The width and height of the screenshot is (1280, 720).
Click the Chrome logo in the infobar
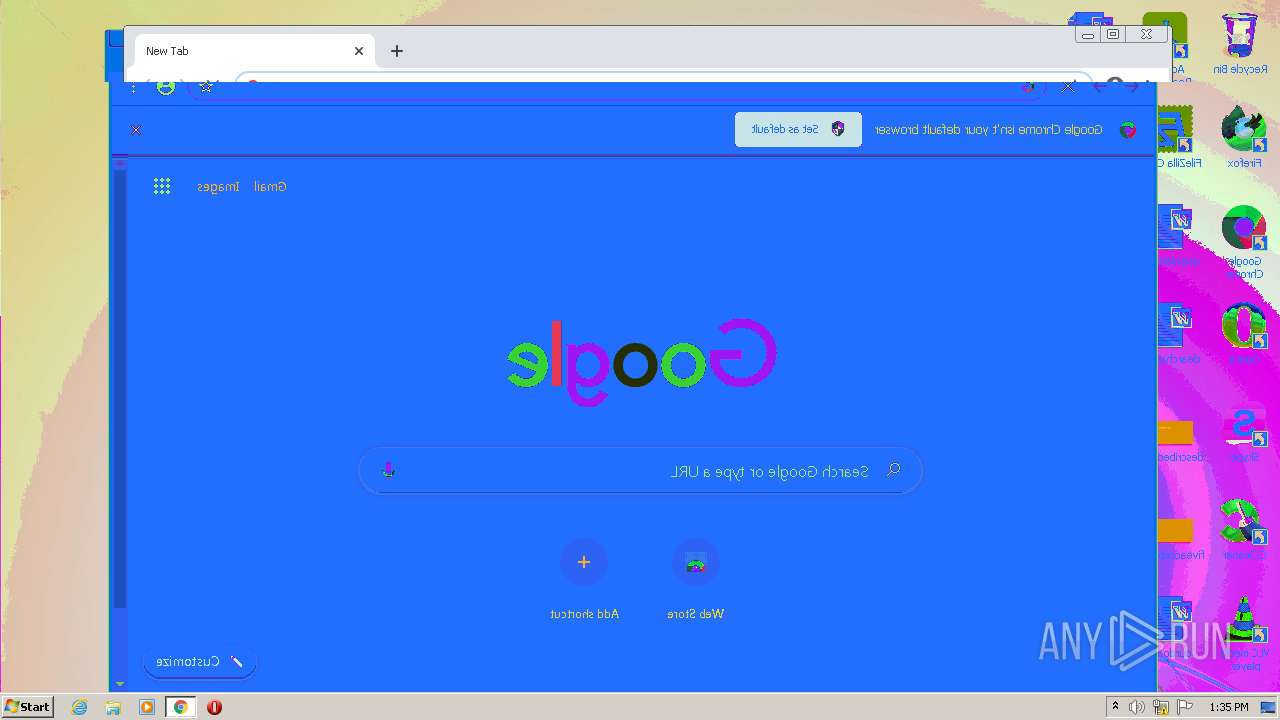(x=1127, y=130)
